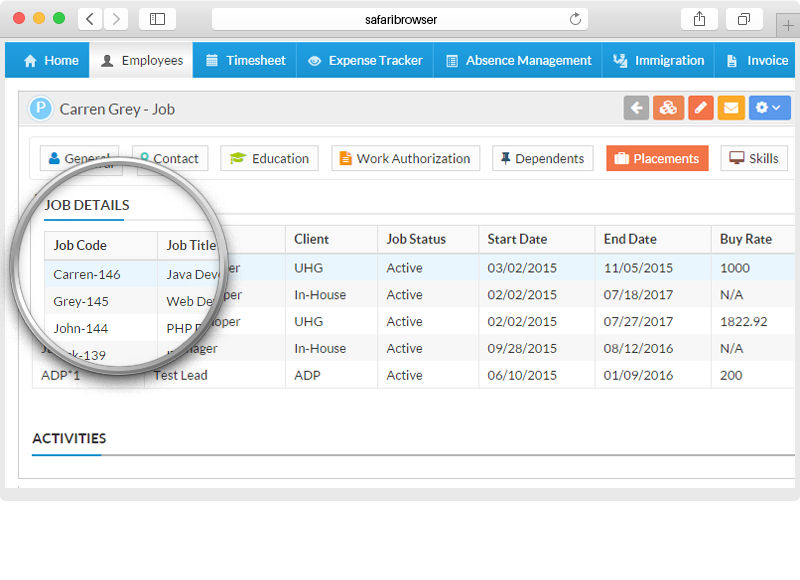
Task: Go back in browser history
Action: pos(90,19)
